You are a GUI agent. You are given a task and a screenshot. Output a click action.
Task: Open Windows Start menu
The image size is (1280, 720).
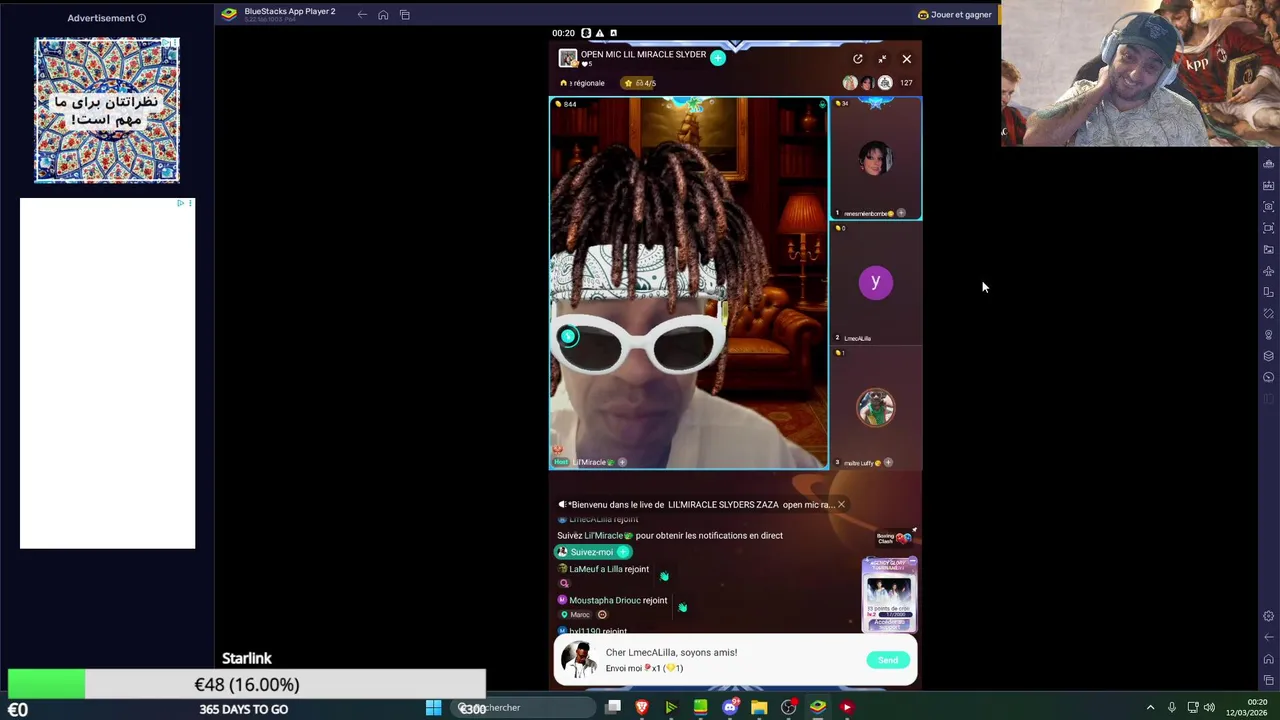coord(434,708)
